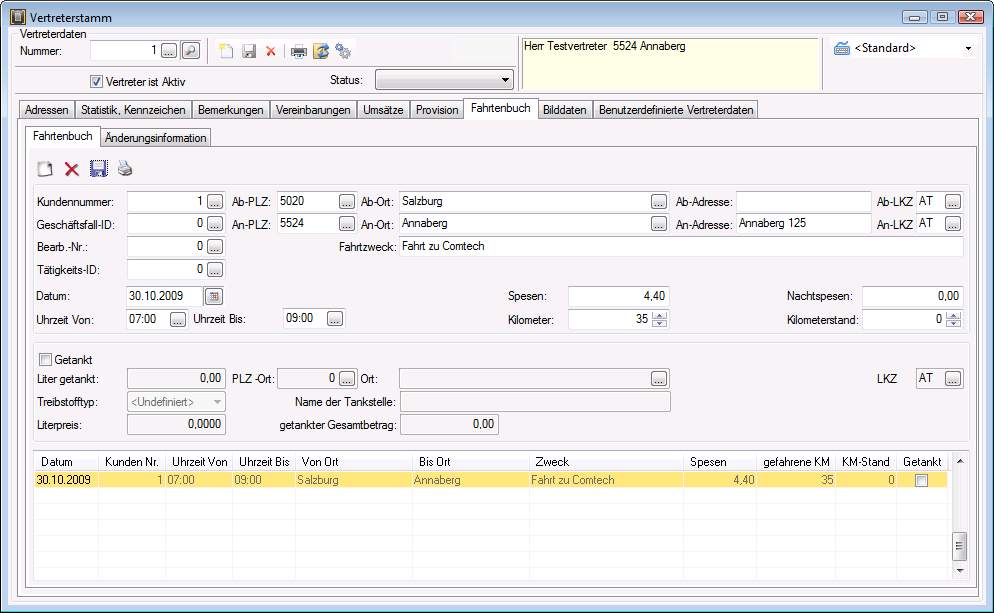This screenshot has height=613, width=994.
Task: Open Bearb.-Nr. lookup button
Action: tap(215, 247)
